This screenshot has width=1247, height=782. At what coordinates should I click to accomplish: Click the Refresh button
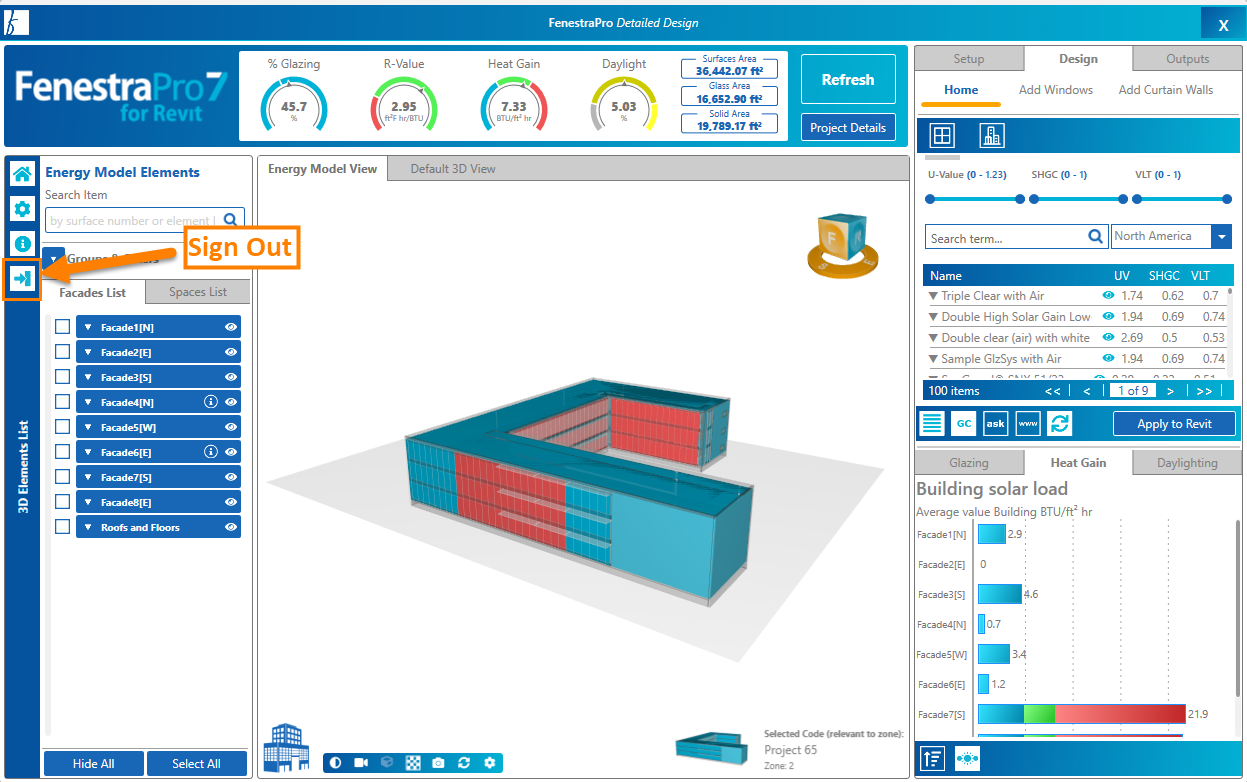[848, 80]
